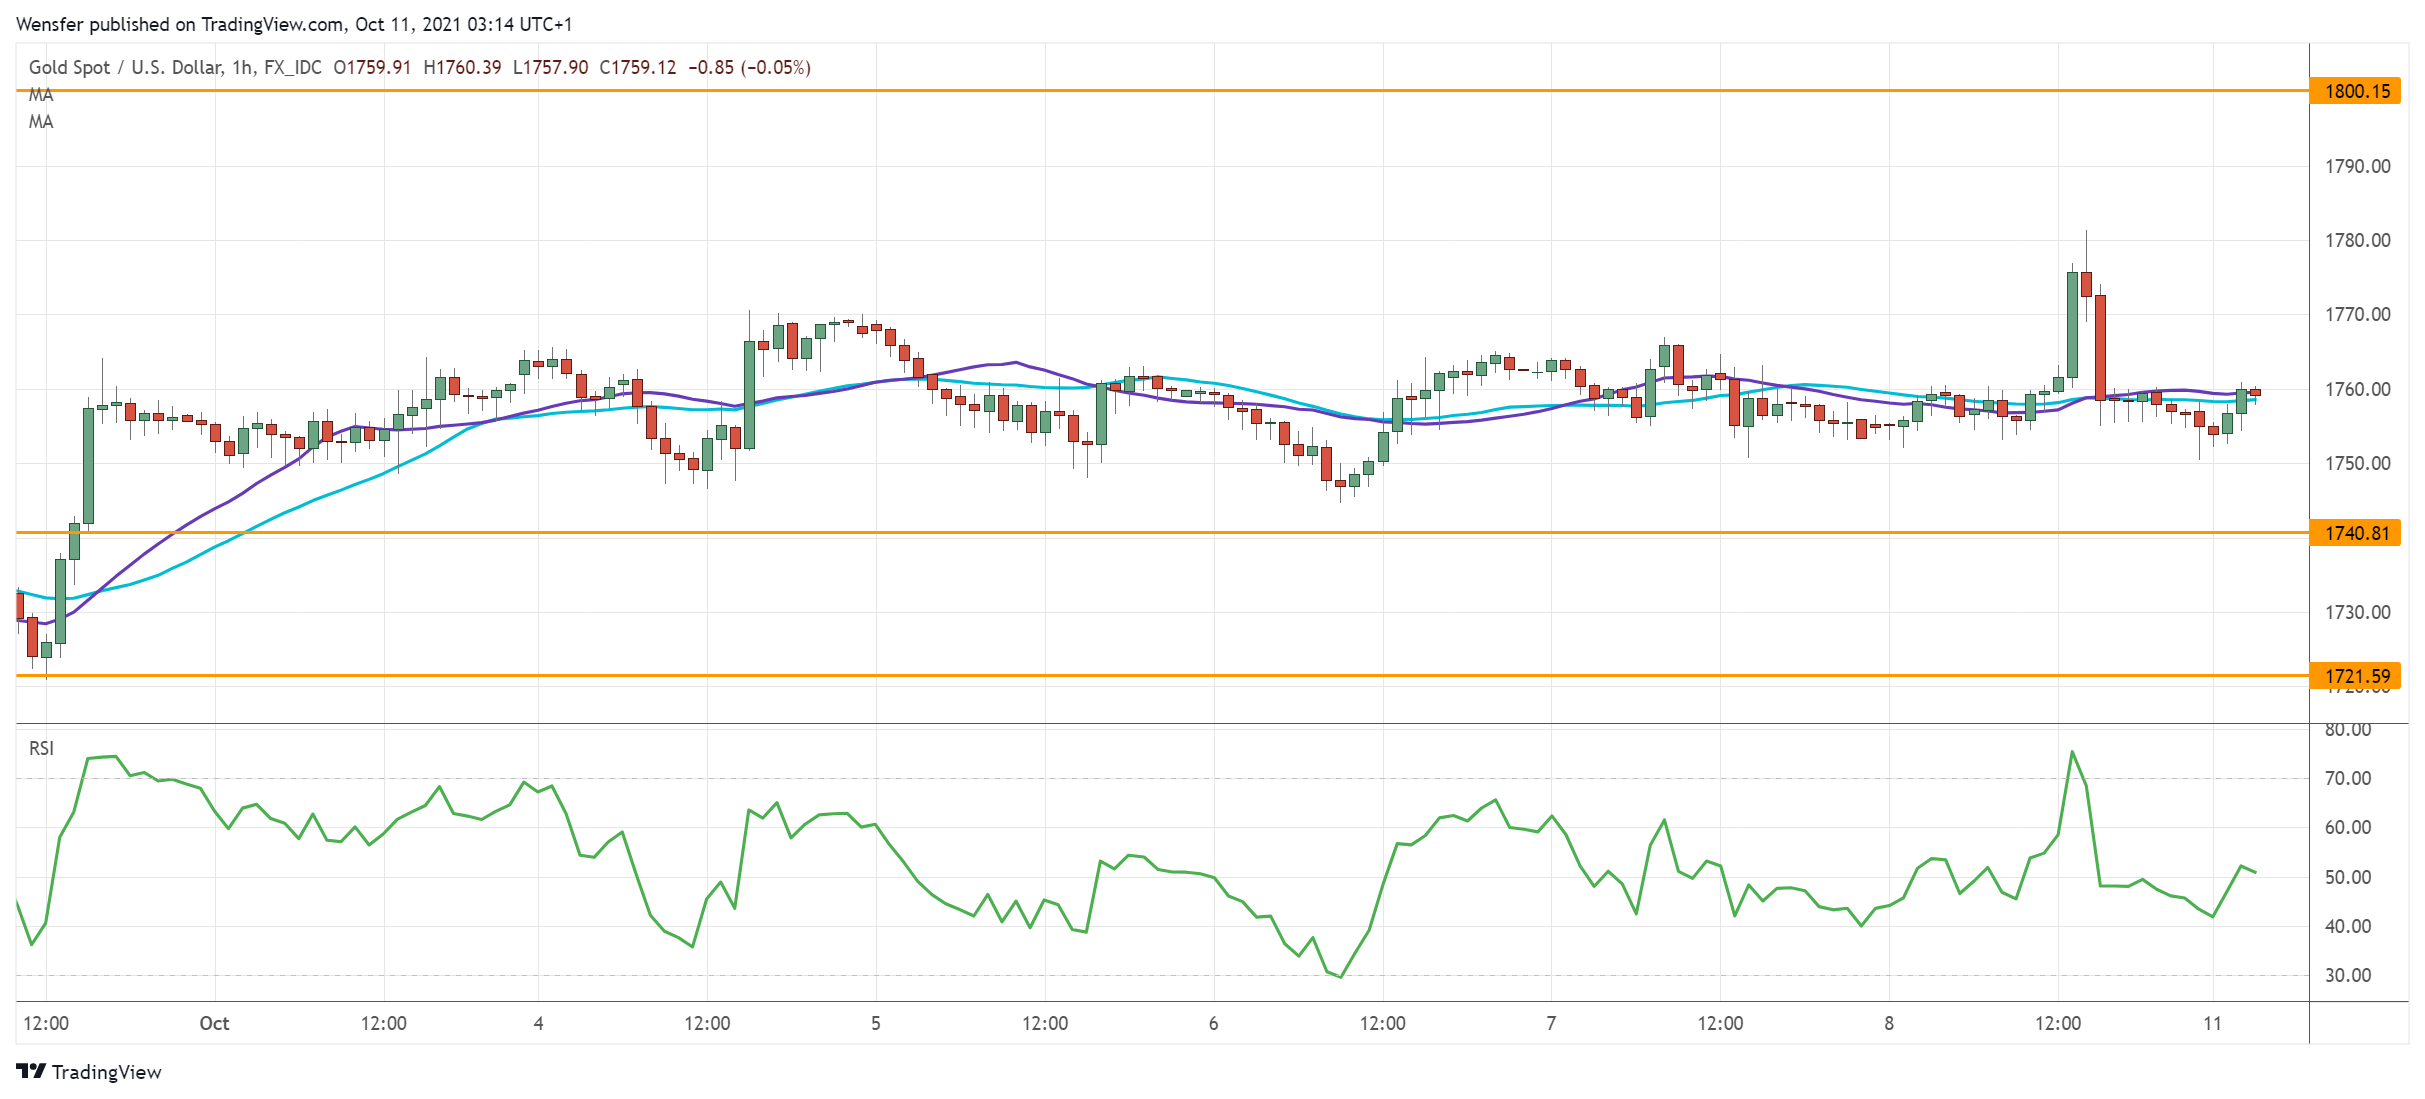Click the Oct date label on time axis

(x=214, y=1023)
